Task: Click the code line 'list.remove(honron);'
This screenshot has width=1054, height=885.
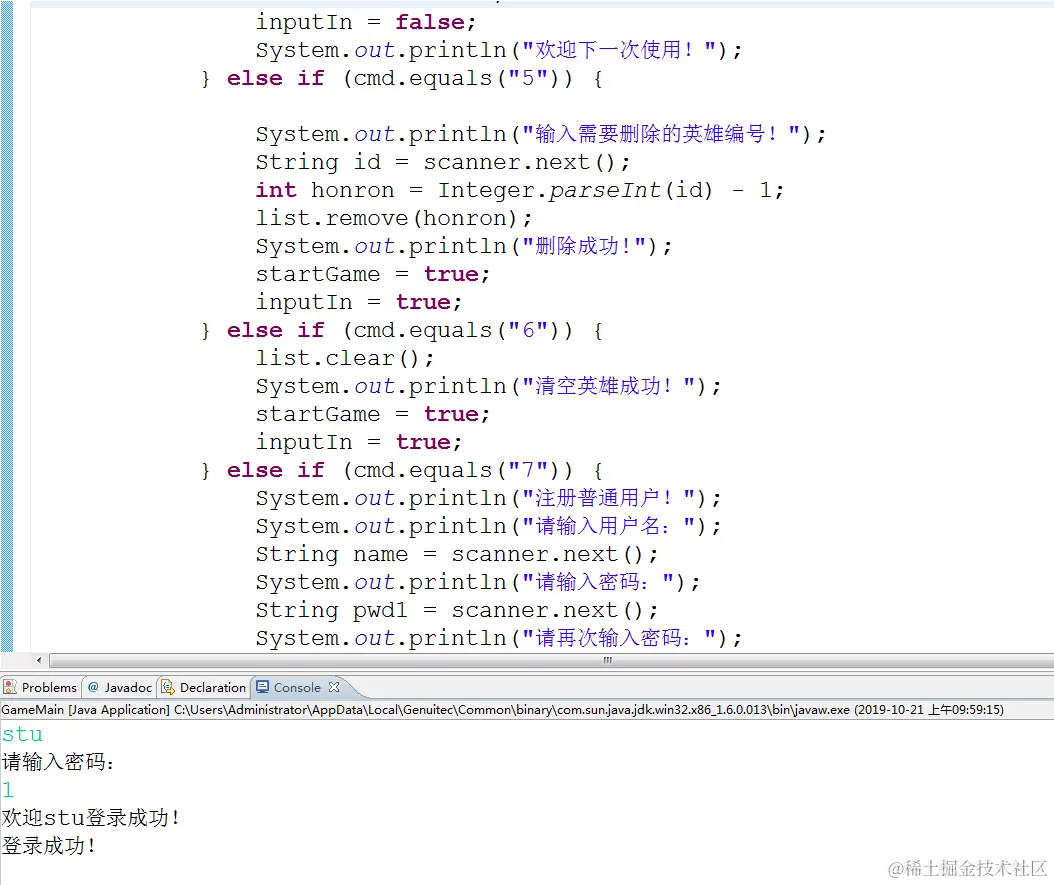Action: click(x=393, y=218)
